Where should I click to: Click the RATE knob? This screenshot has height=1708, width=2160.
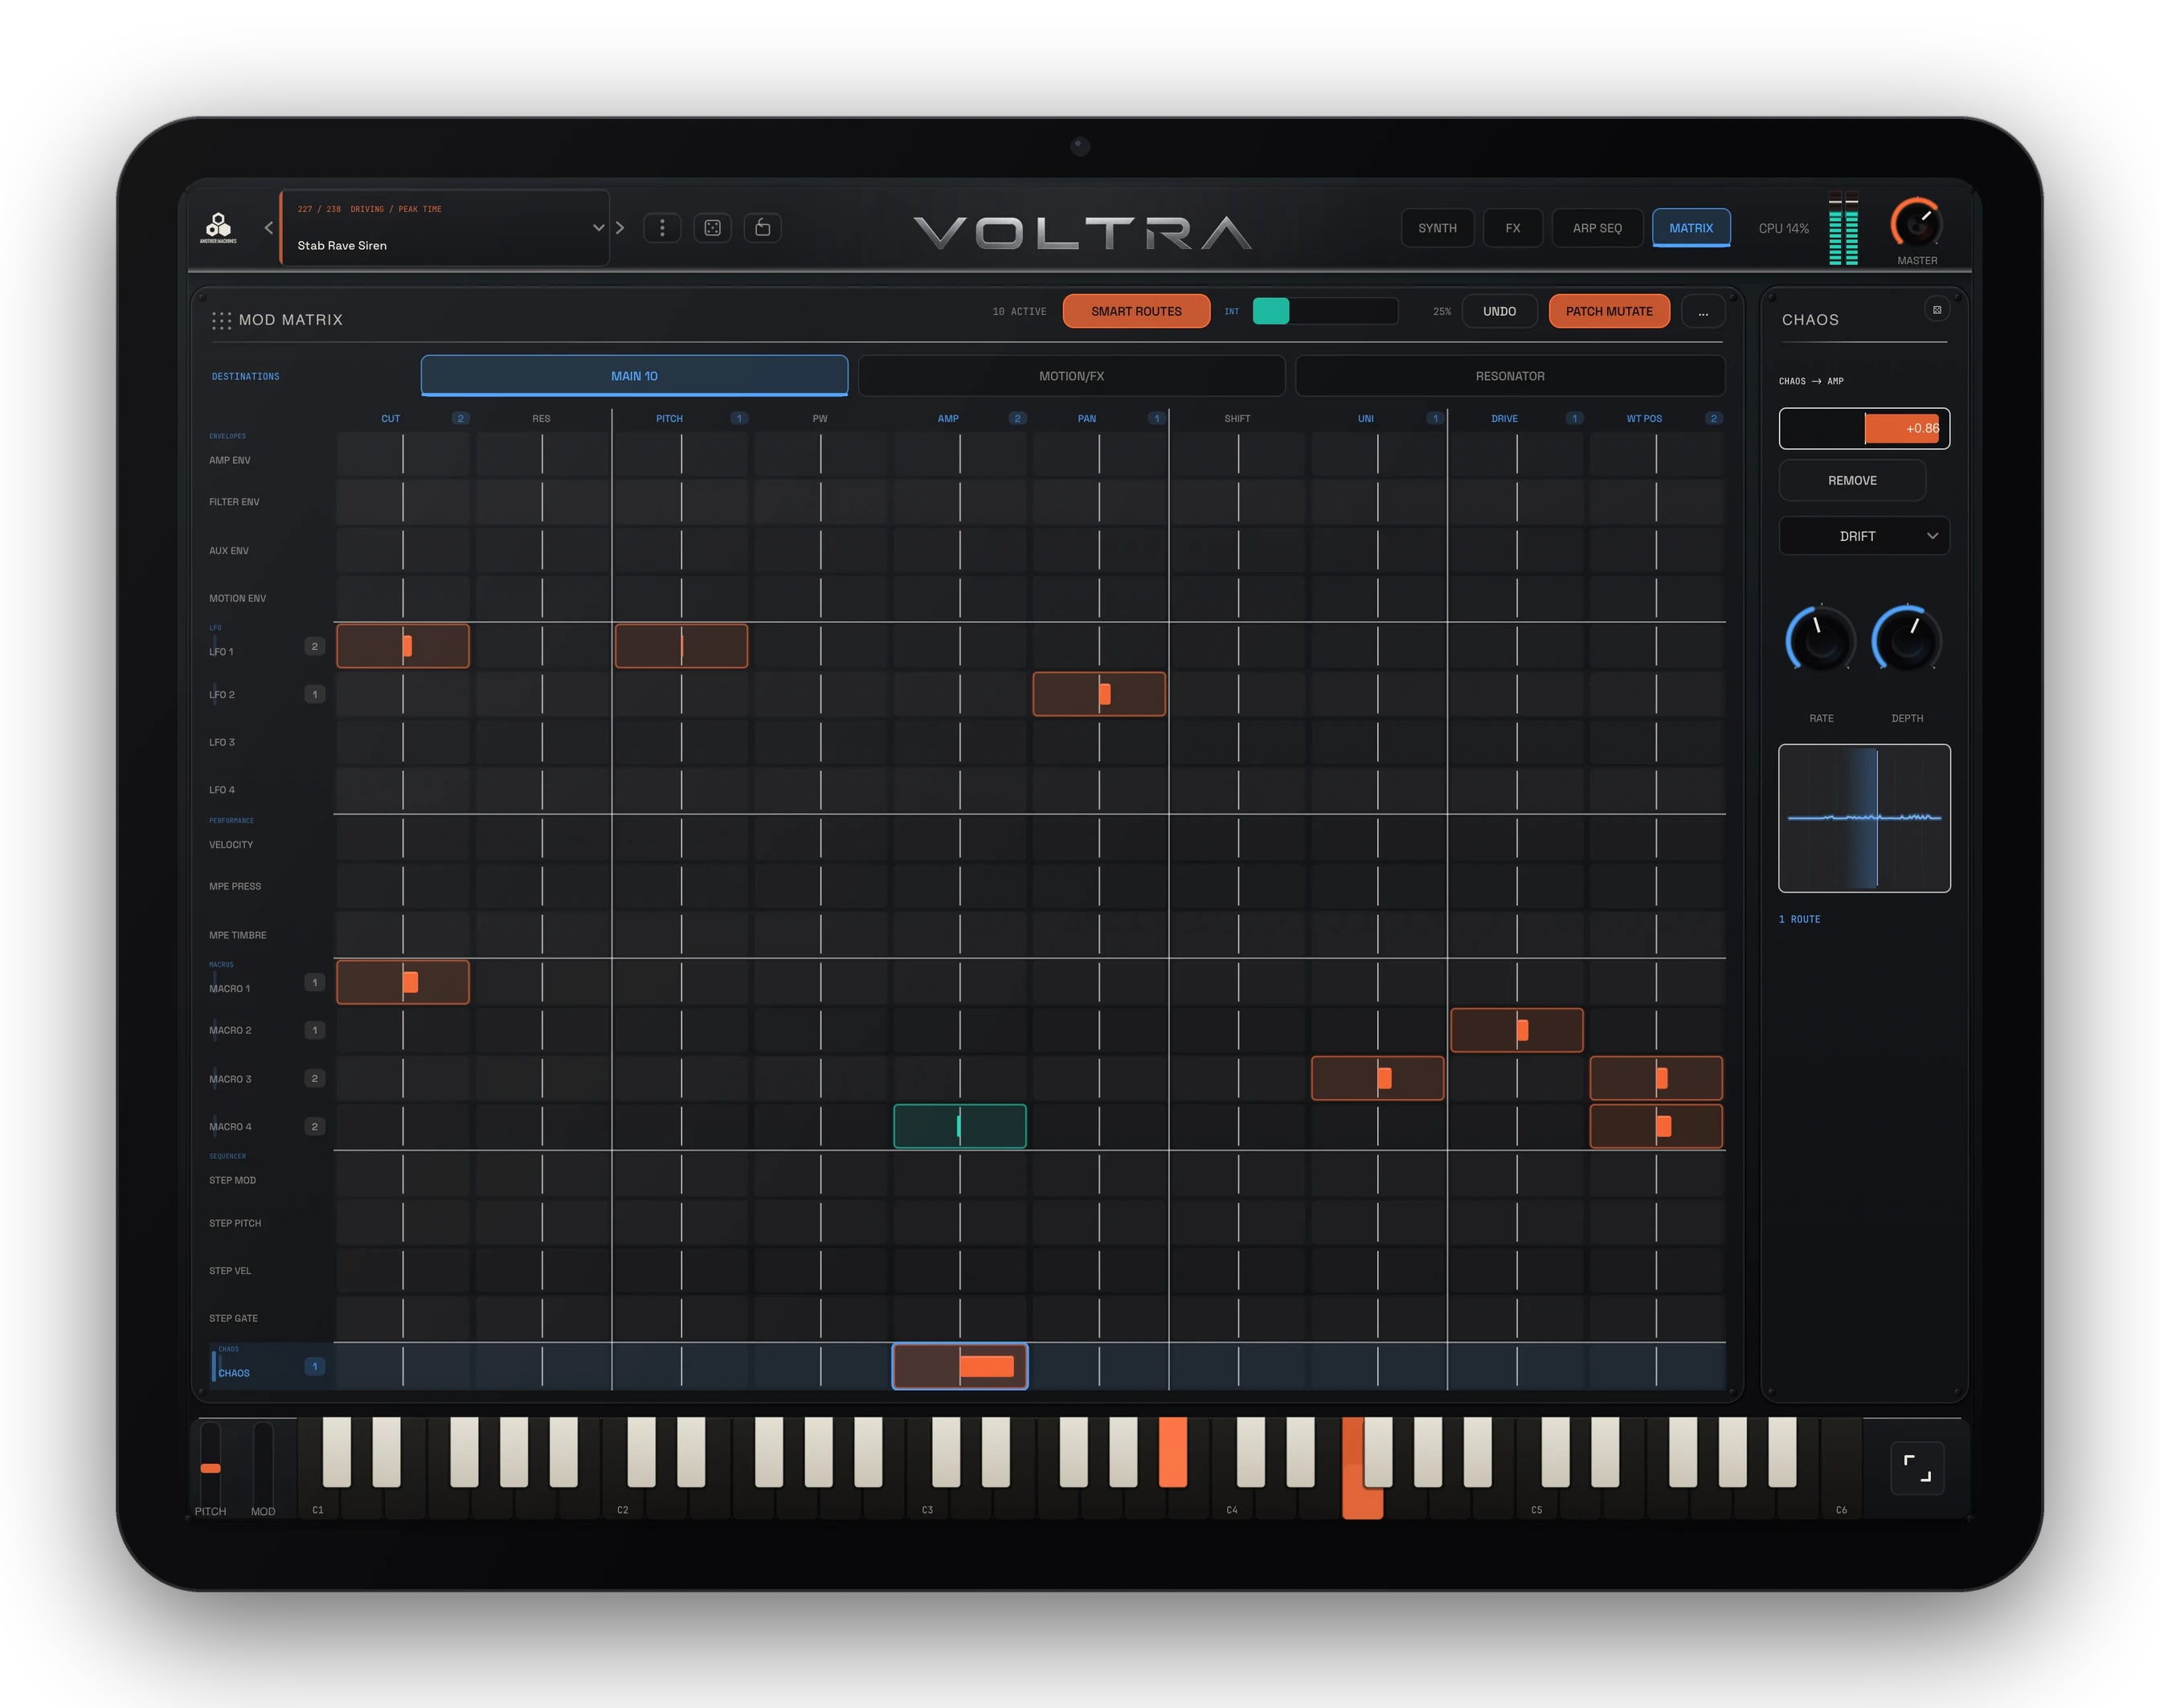(1821, 640)
